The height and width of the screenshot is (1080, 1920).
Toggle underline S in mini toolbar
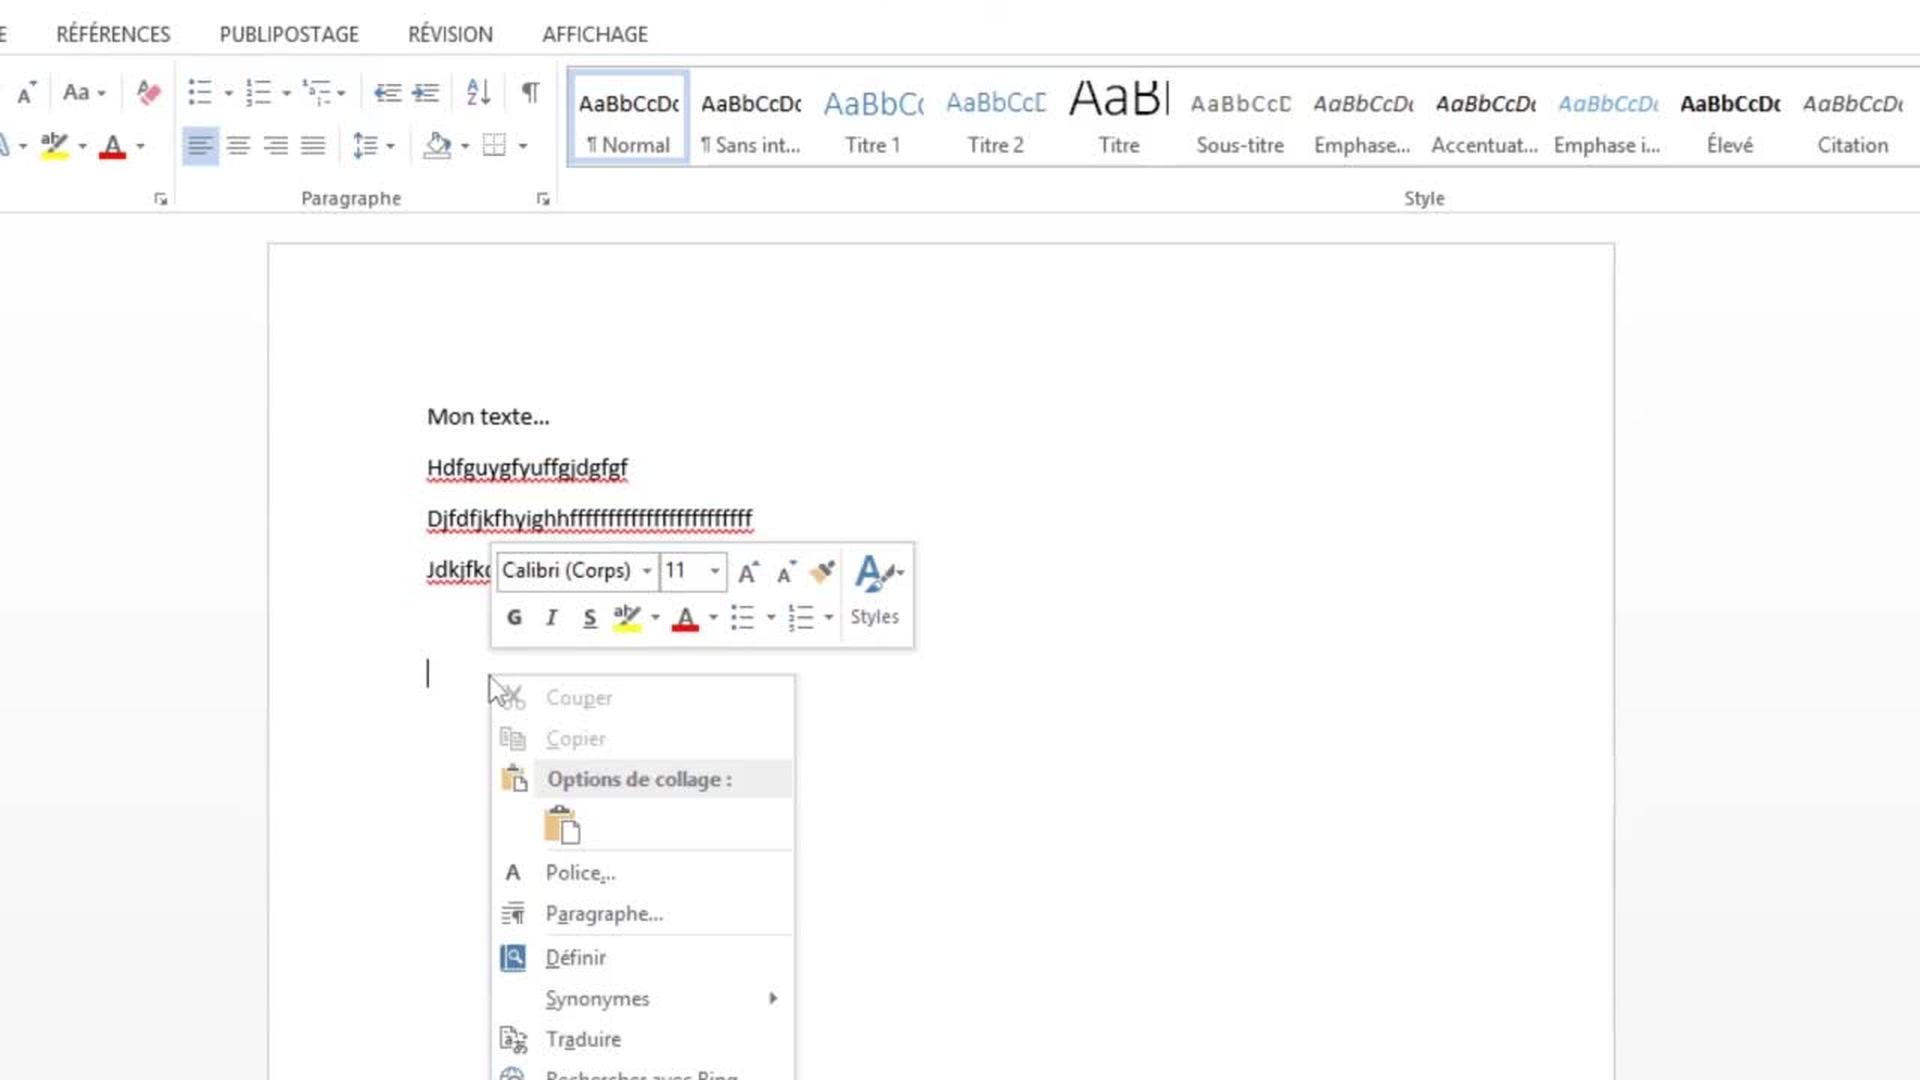coord(589,618)
